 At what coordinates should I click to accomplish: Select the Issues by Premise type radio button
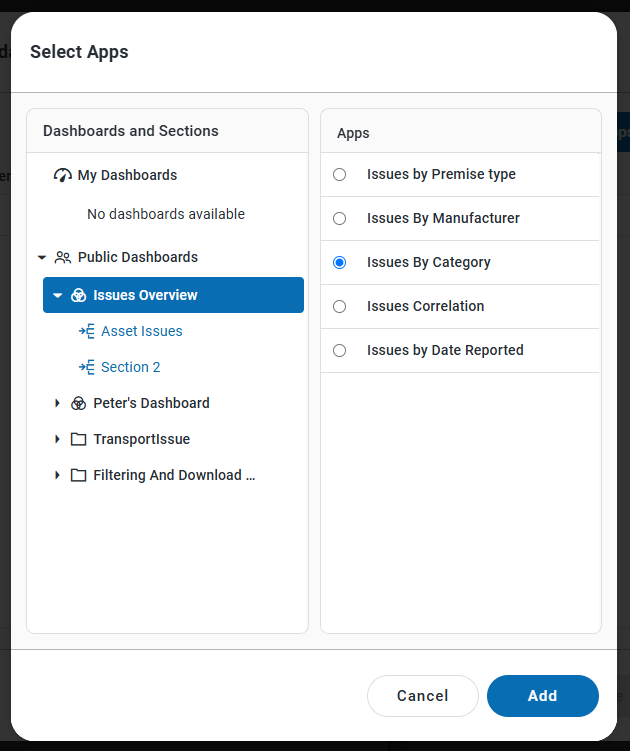pyautogui.click(x=340, y=174)
